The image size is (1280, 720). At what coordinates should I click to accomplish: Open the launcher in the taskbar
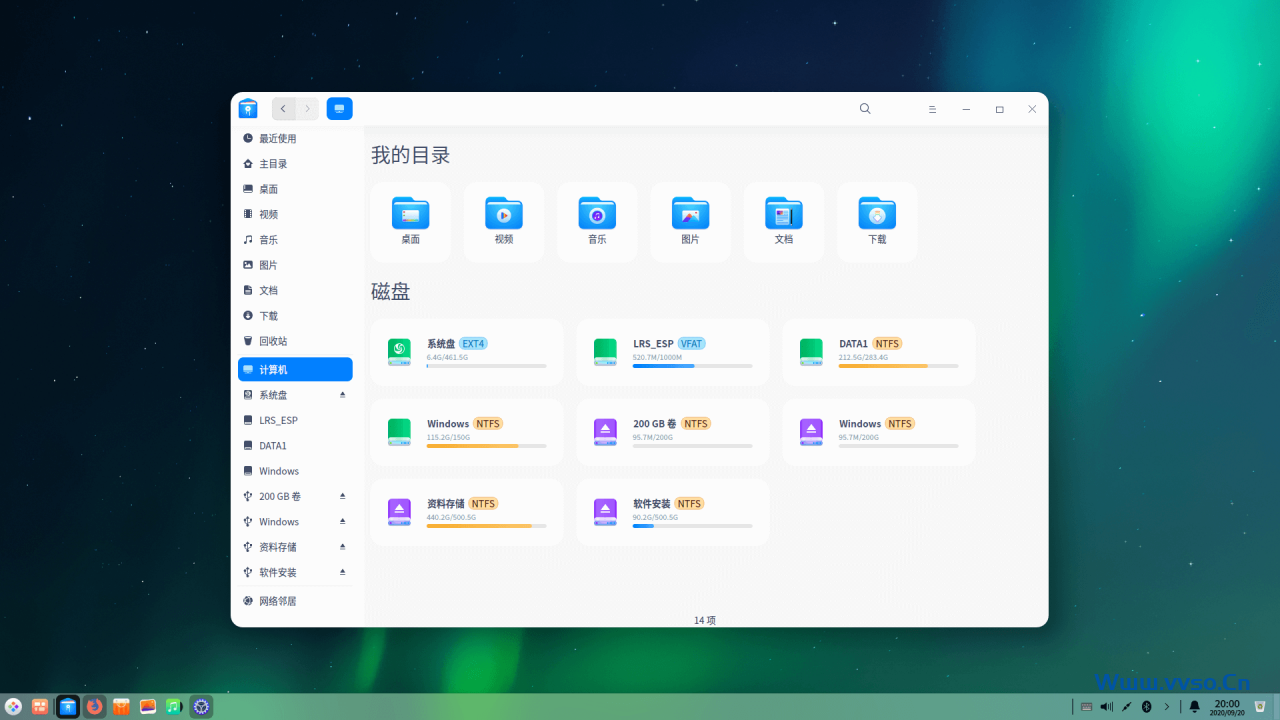(13, 707)
